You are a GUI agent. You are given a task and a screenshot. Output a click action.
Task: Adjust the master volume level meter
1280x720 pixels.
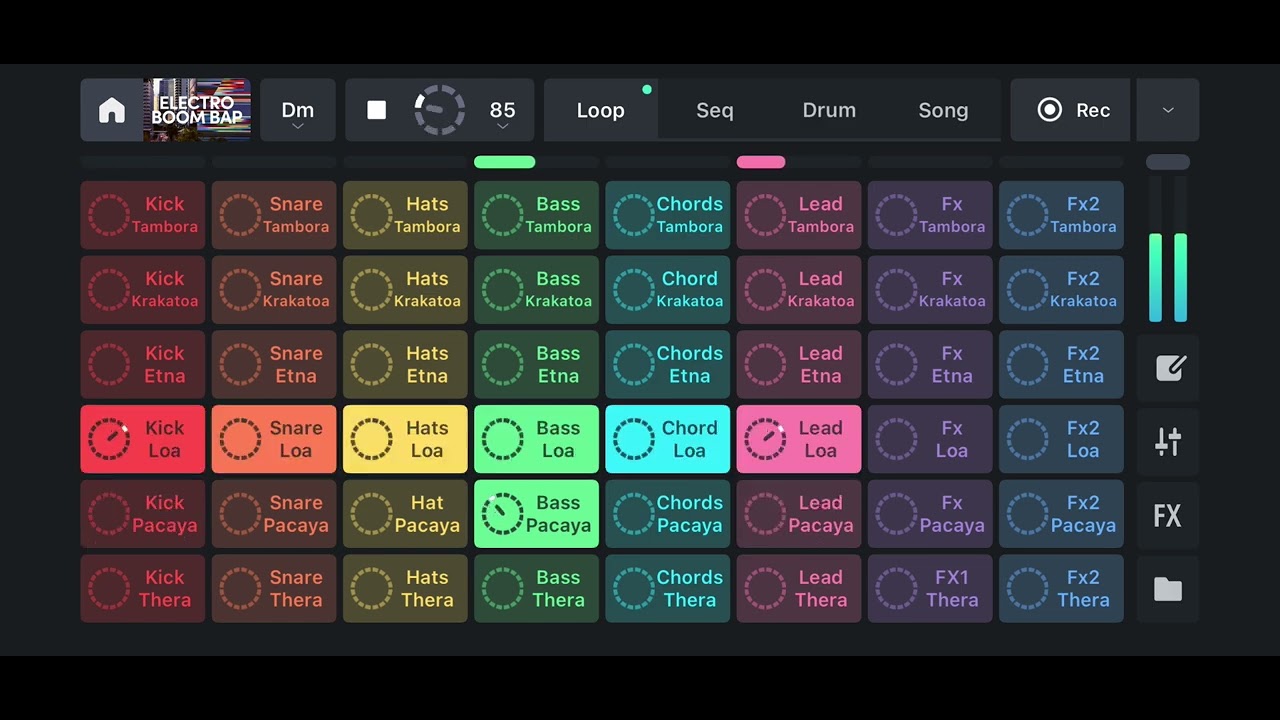pyautogui.click(x=1168, y=248)
